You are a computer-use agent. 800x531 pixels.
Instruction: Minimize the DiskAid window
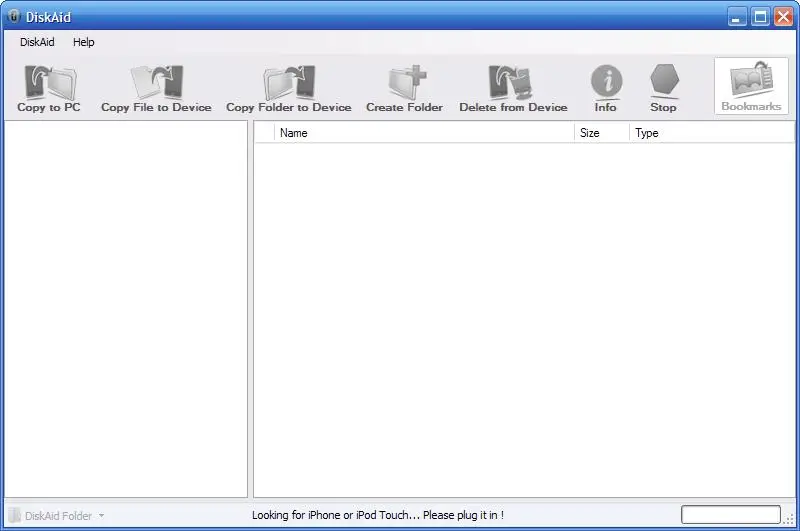[736, 17]
